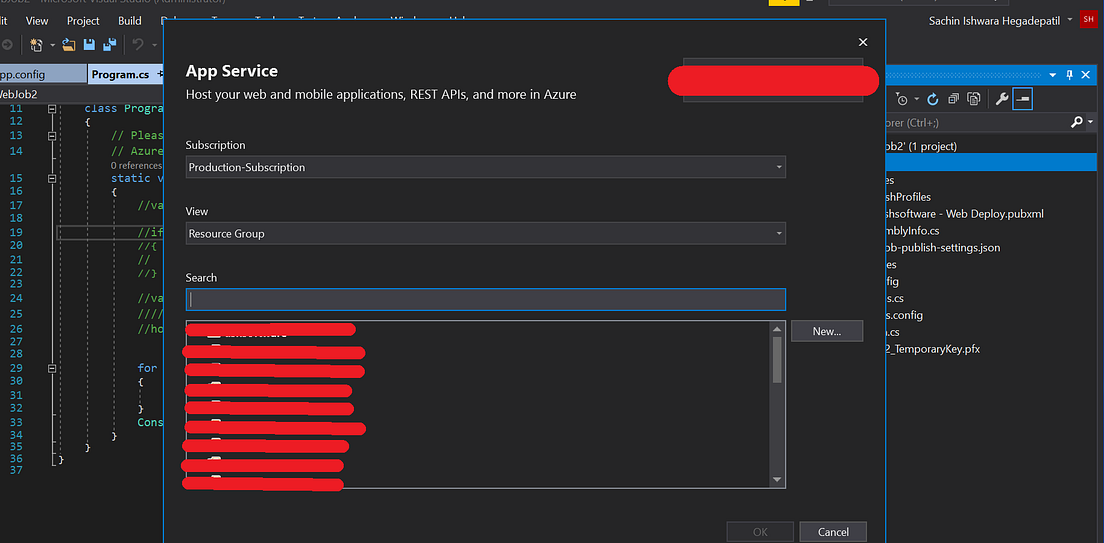
Task: Click the Save All icon
Action: pyautogui.click(x=109, y=45)
